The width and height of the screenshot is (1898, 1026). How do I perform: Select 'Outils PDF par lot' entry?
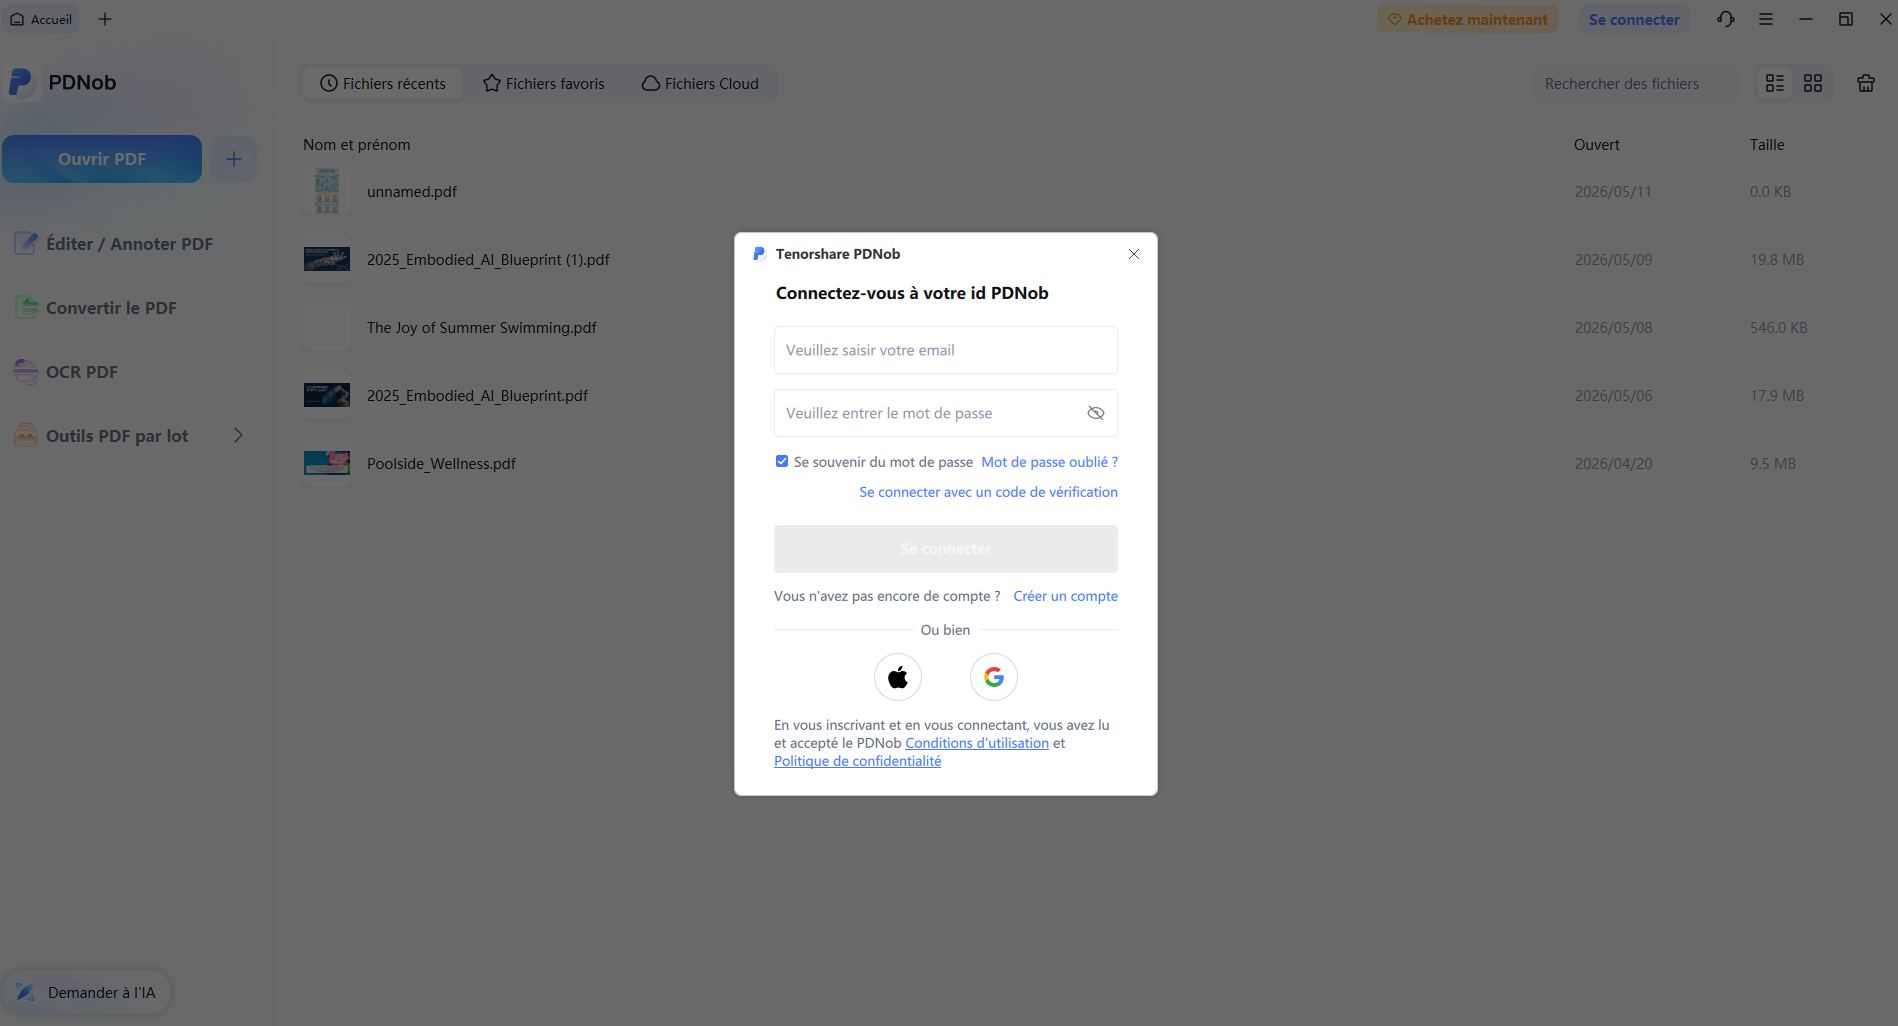(x=117, y=436)
